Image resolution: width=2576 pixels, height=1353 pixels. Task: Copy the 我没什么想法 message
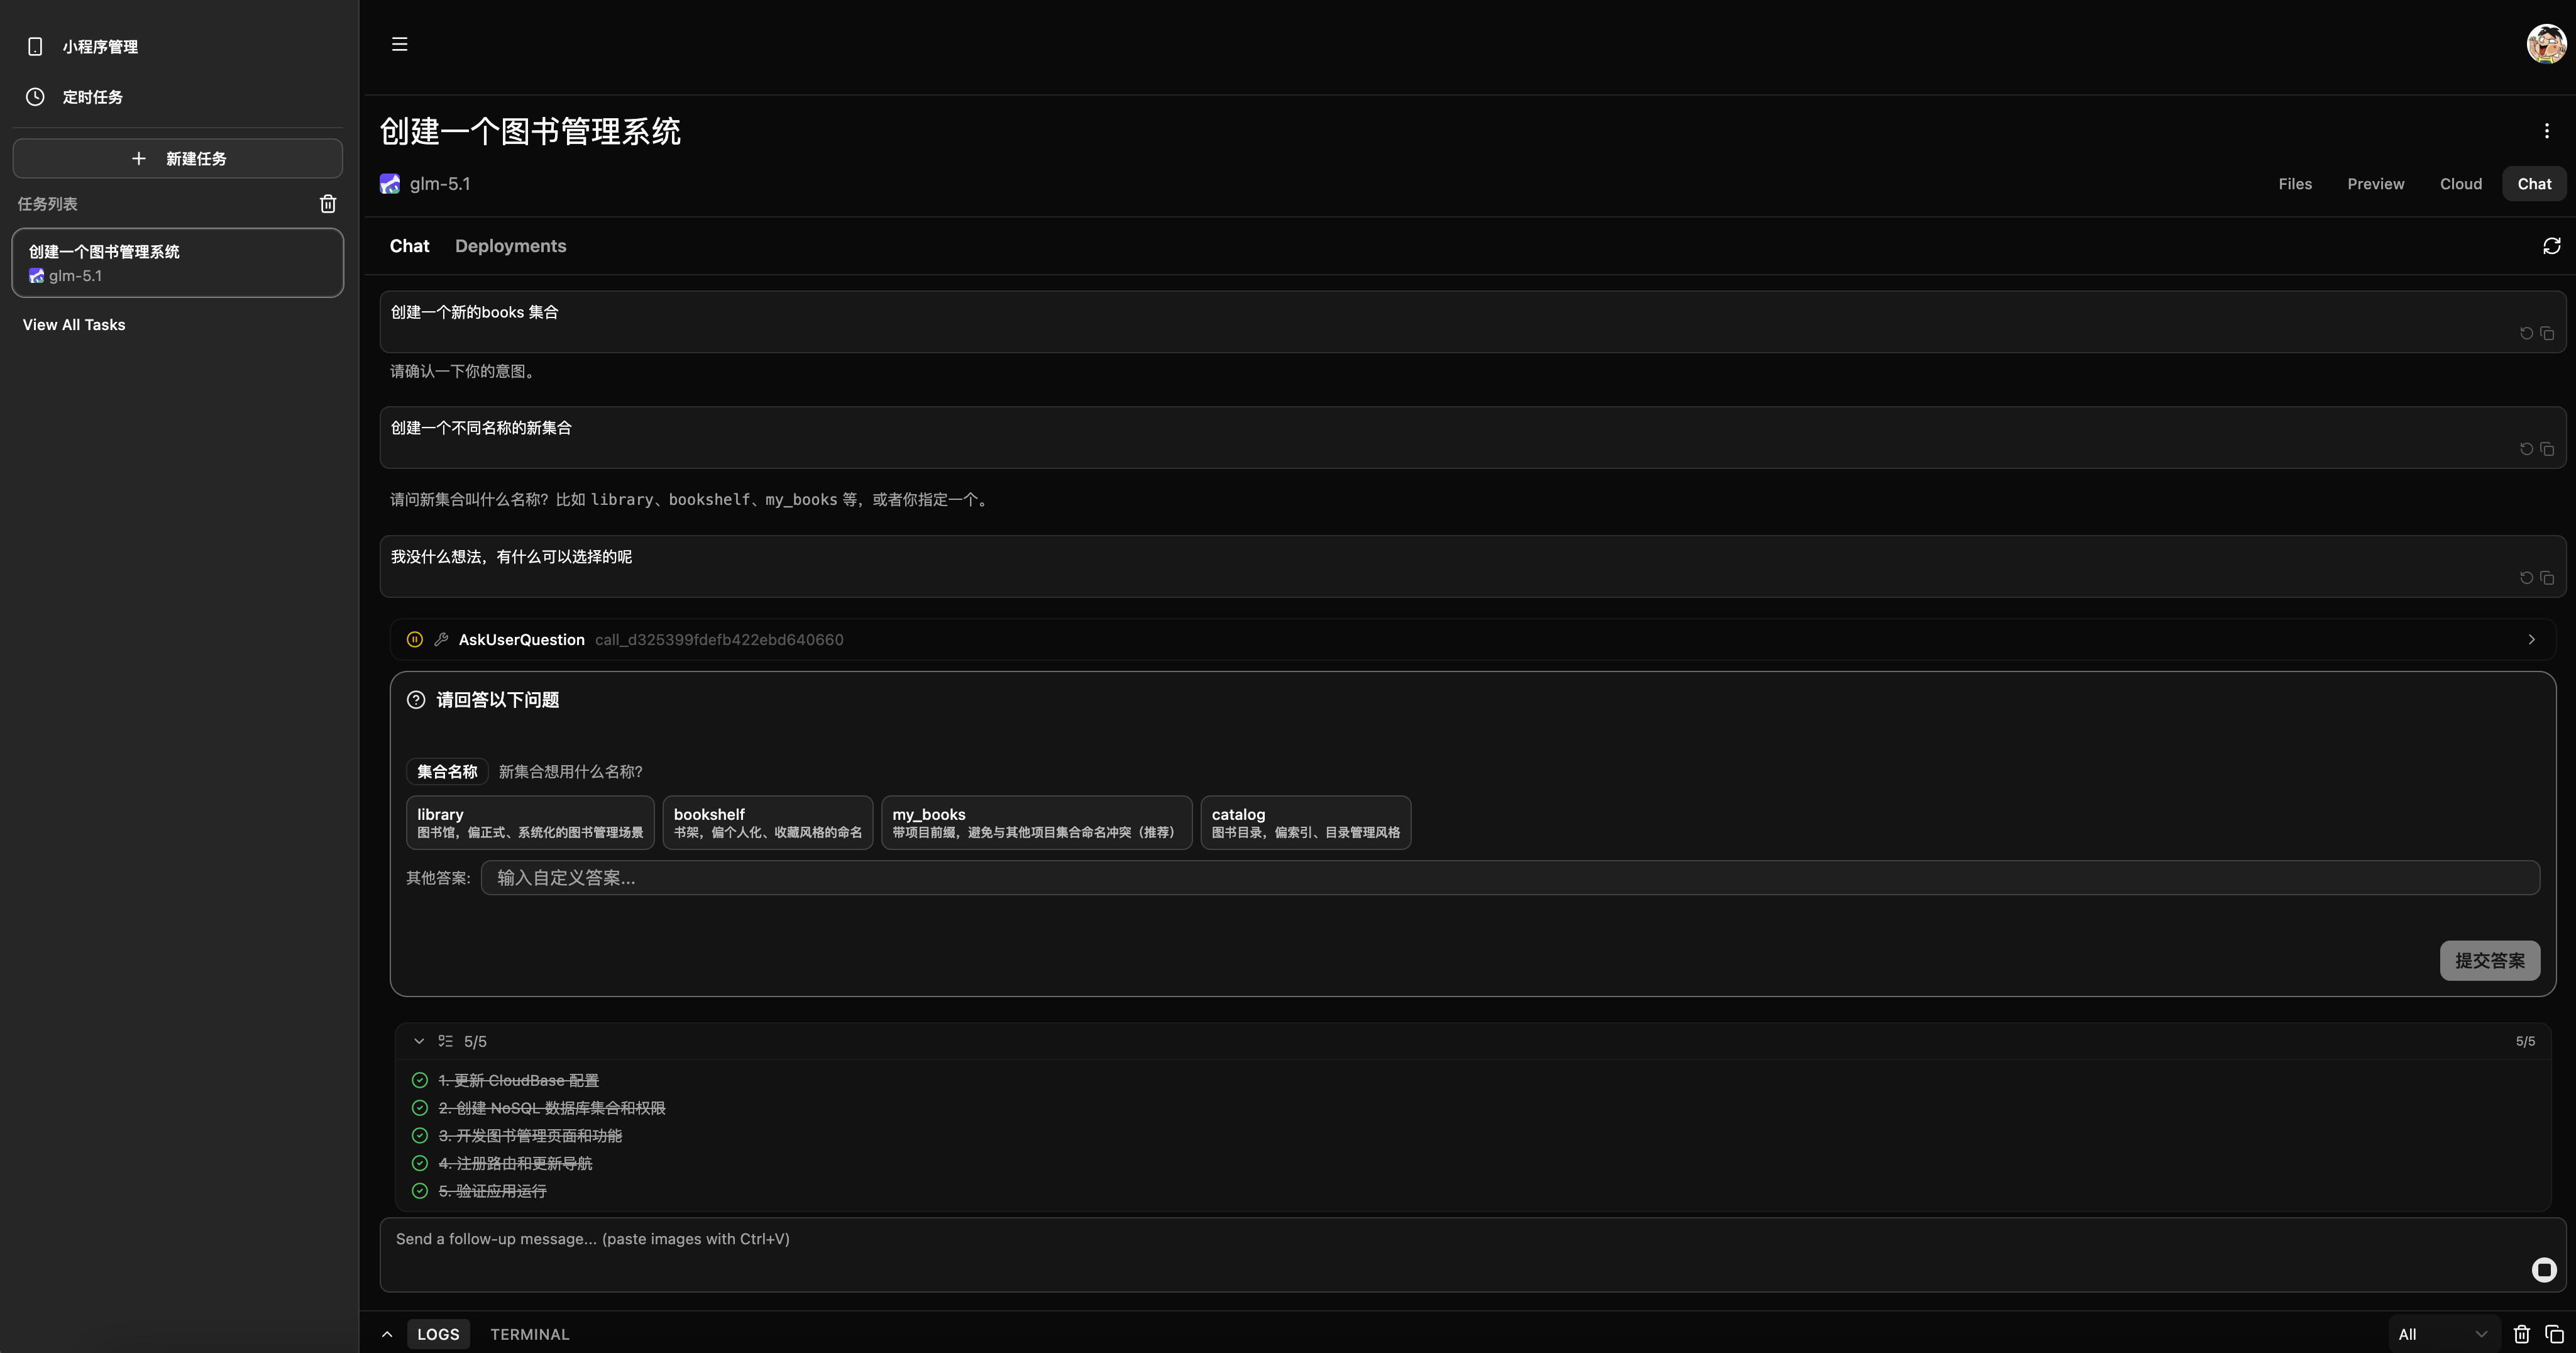[2547, 578]
